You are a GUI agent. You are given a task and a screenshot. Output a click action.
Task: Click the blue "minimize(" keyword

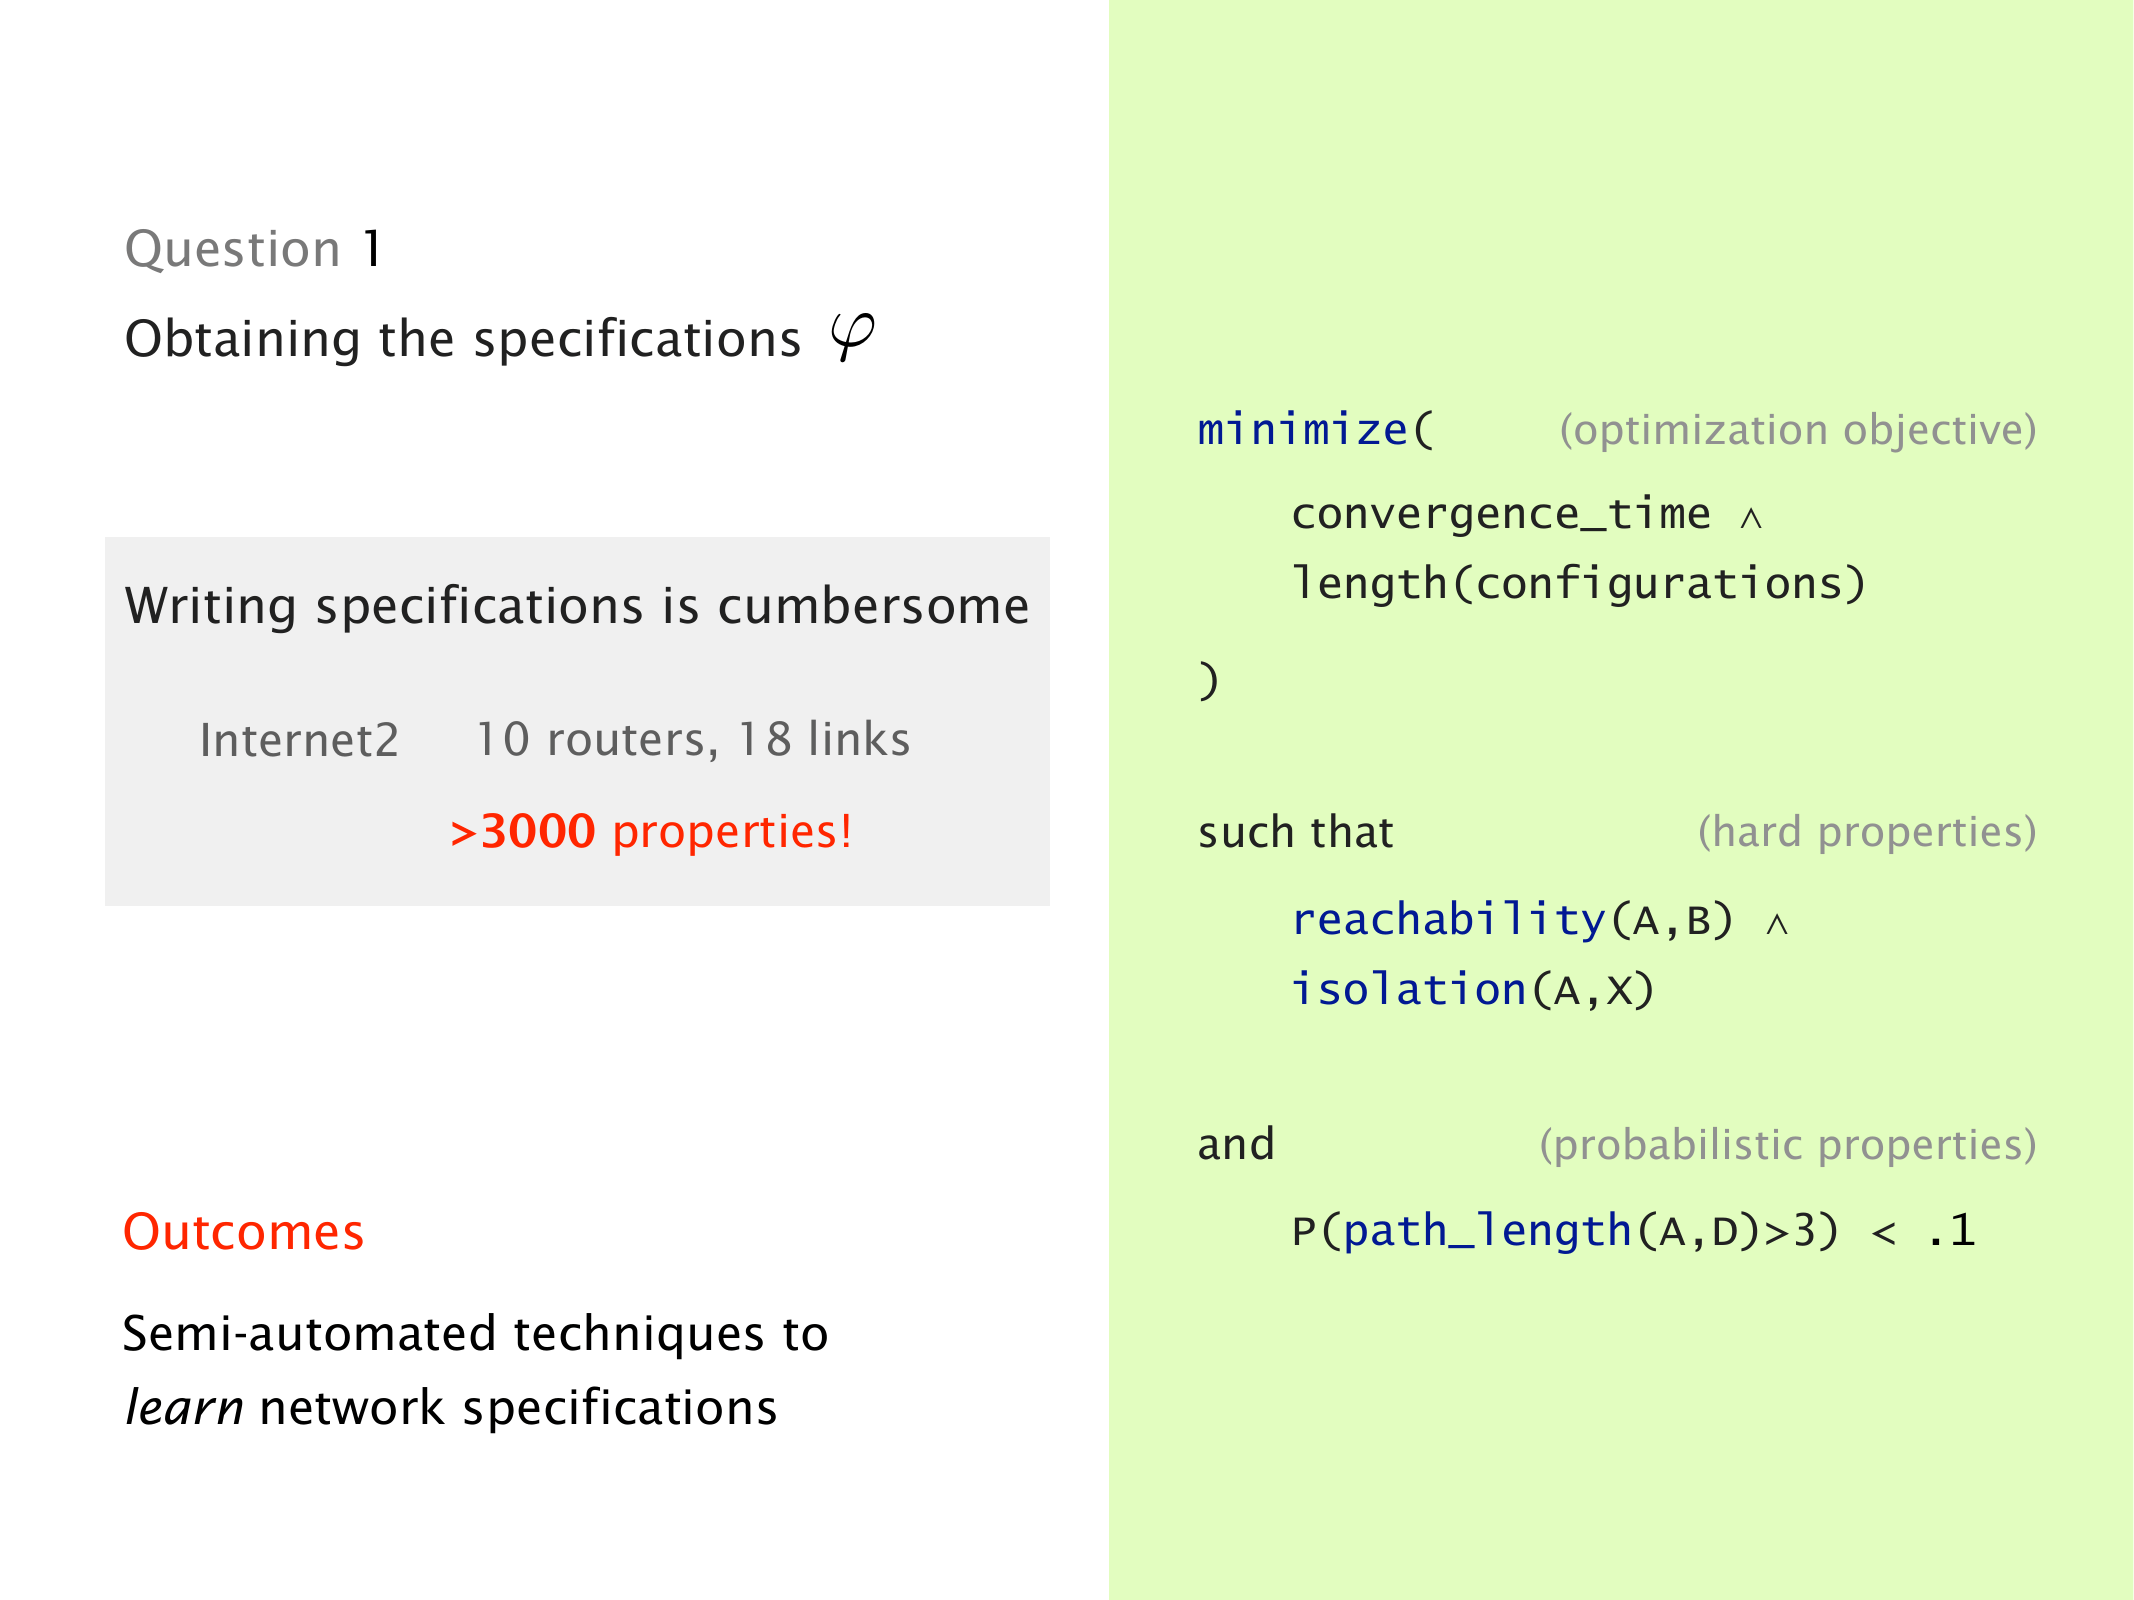[1314, 430]
